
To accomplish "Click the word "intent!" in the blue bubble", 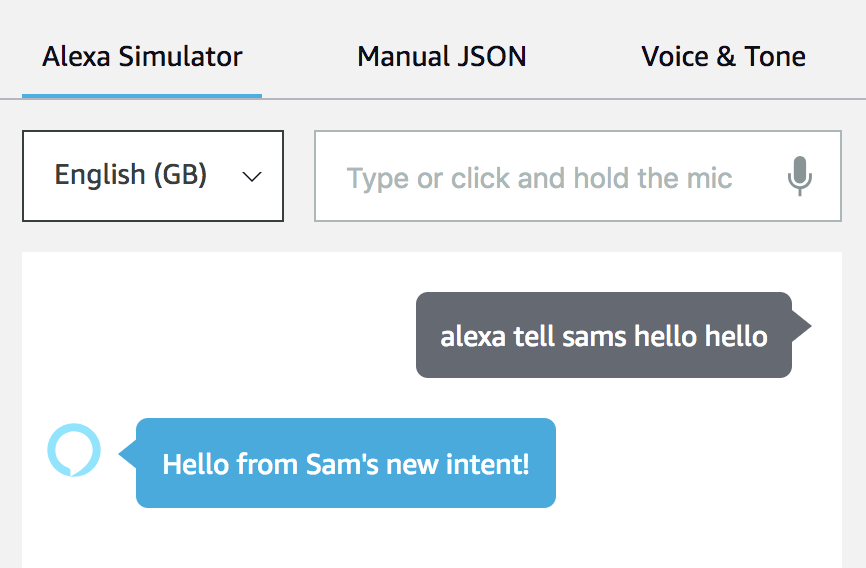I will [493, 464].
